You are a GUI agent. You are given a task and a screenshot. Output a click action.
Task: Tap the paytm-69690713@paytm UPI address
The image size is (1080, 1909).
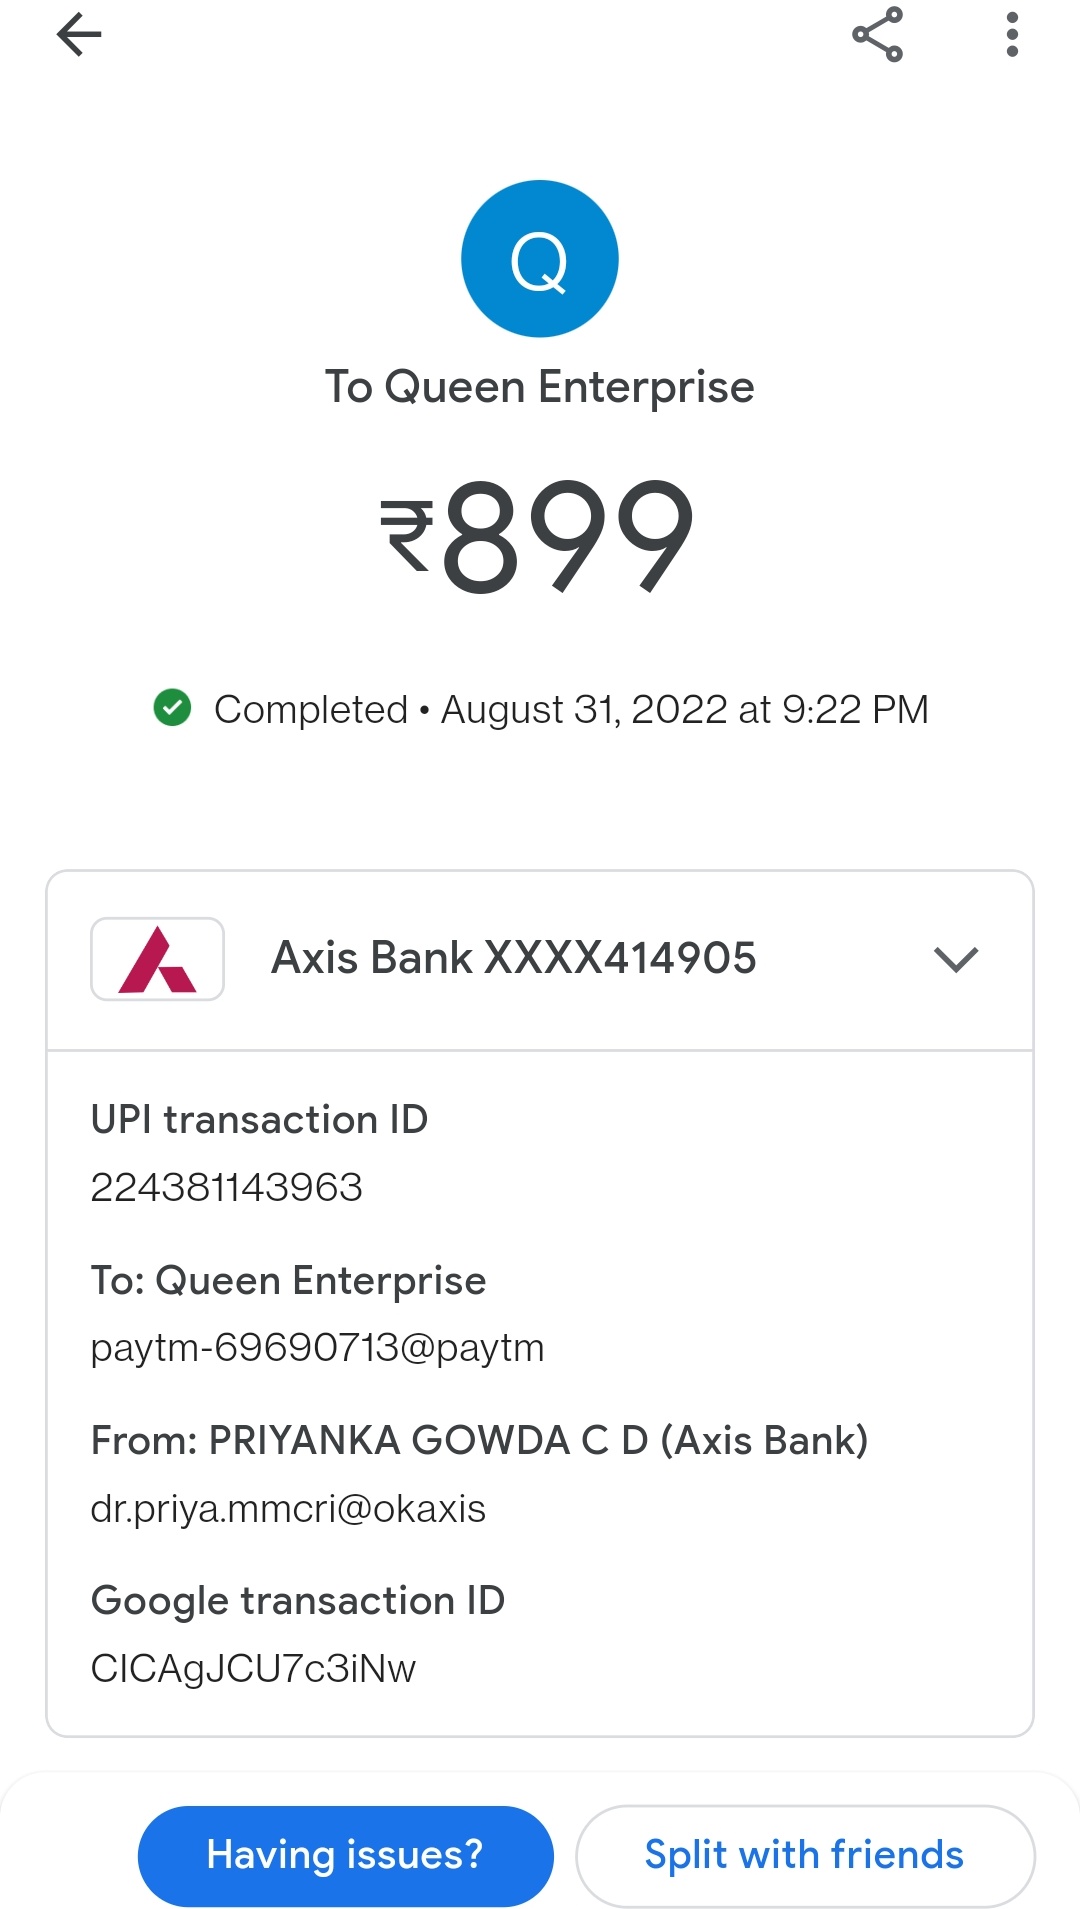click(x=317, y=1348)
